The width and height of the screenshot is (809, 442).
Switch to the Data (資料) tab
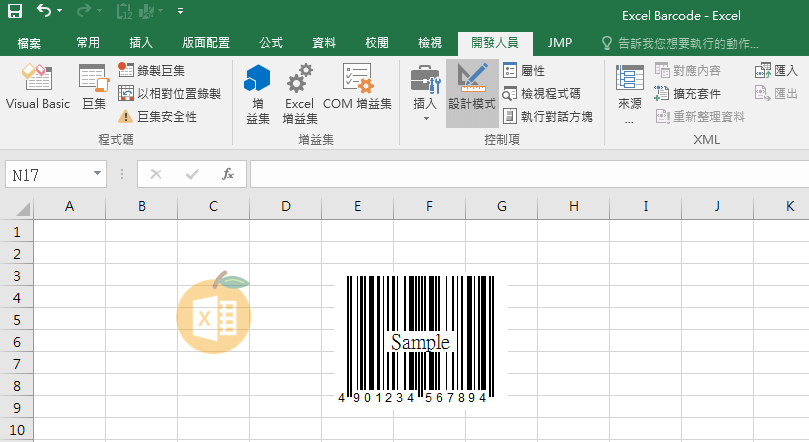point(324,43)
